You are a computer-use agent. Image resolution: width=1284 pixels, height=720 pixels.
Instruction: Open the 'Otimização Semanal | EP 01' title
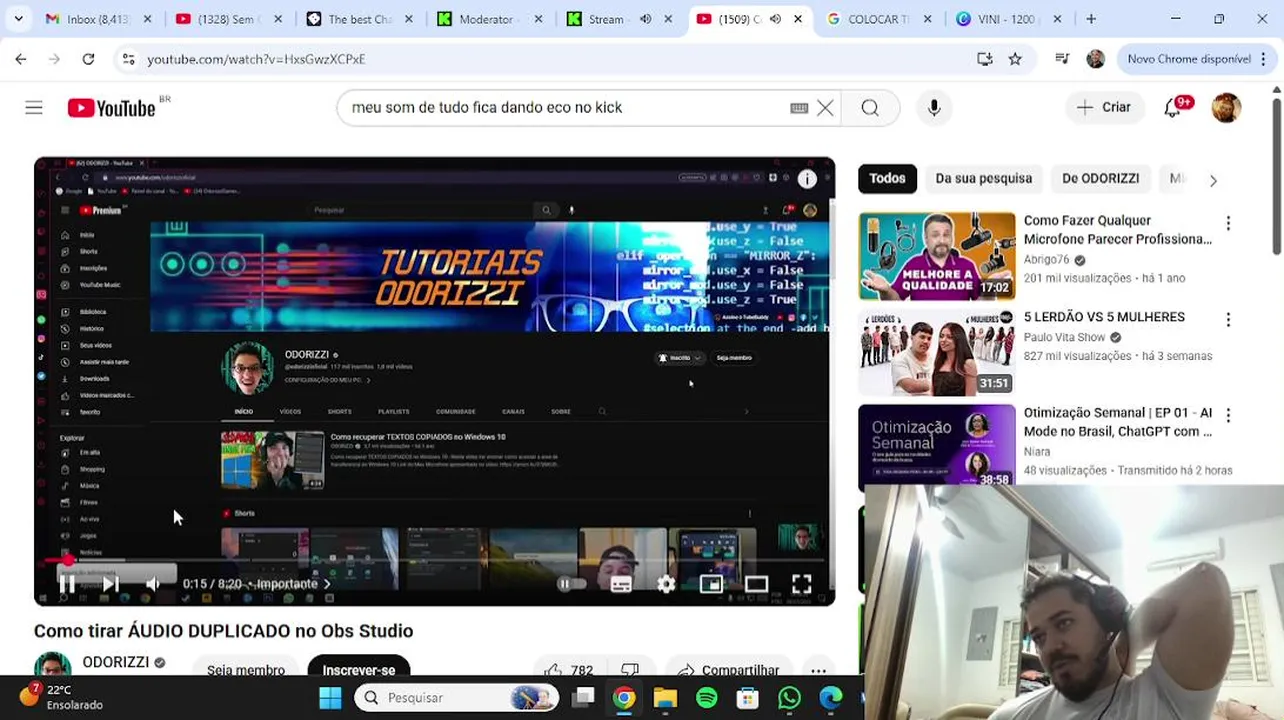coord(1118,422)
